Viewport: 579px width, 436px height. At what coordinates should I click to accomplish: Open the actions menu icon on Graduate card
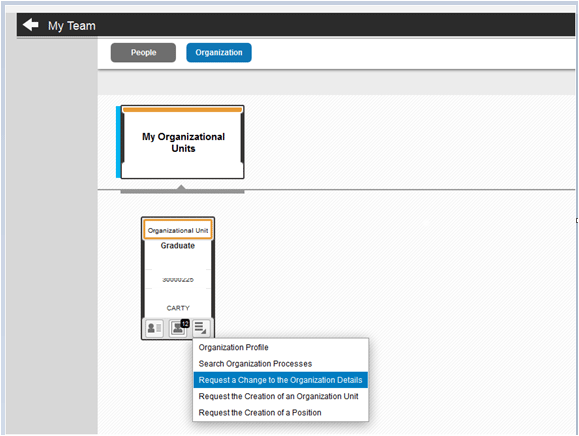(x=201, y=328)
